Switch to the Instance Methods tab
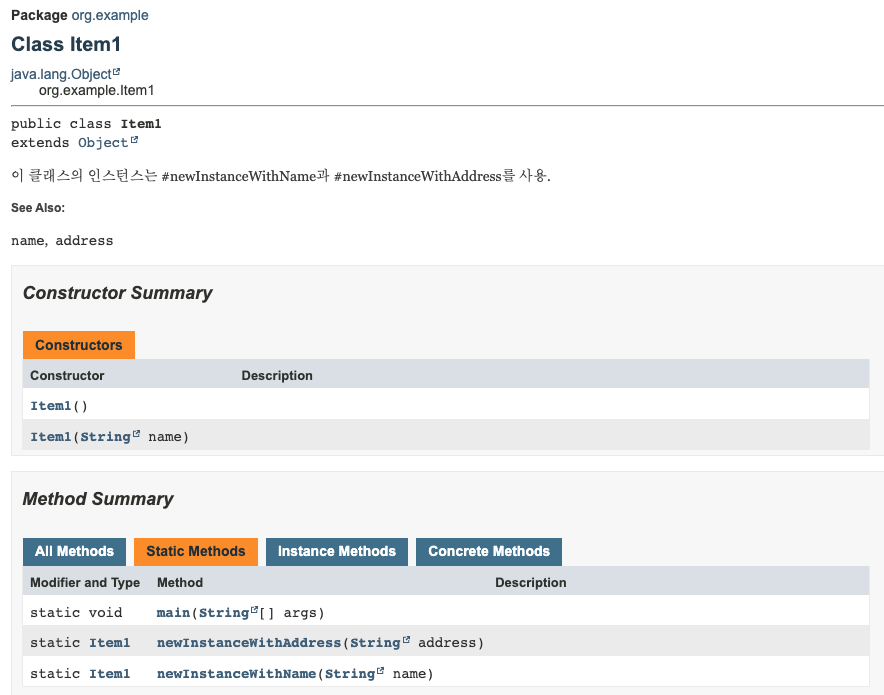The height and width of the screenshot is (695, 884). pos(337,551)
